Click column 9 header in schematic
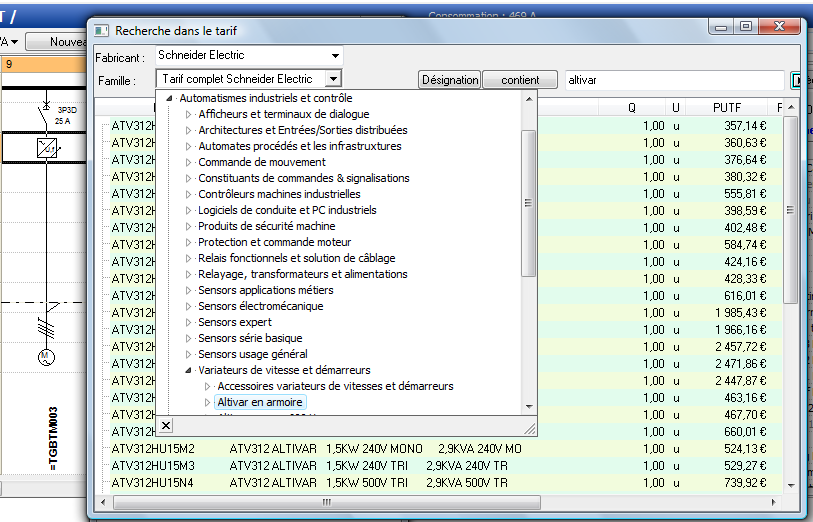Viewport: 813px width, 522px height. (44, 64)
